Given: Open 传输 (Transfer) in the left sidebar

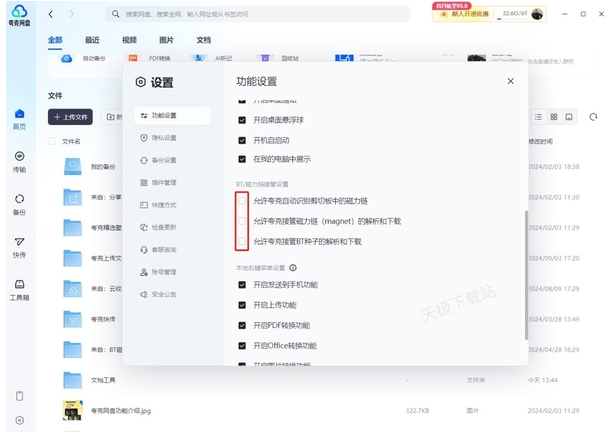Looking at the screenshot, I should [19, 161].
